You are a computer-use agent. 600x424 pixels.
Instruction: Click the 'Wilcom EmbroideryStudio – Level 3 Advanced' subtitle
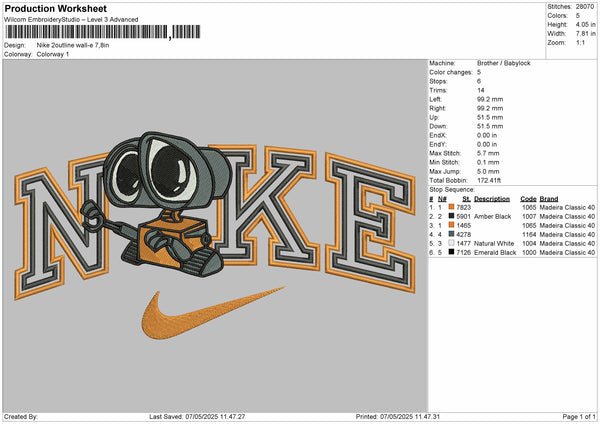pyautogui.click(x=71, y=20)
